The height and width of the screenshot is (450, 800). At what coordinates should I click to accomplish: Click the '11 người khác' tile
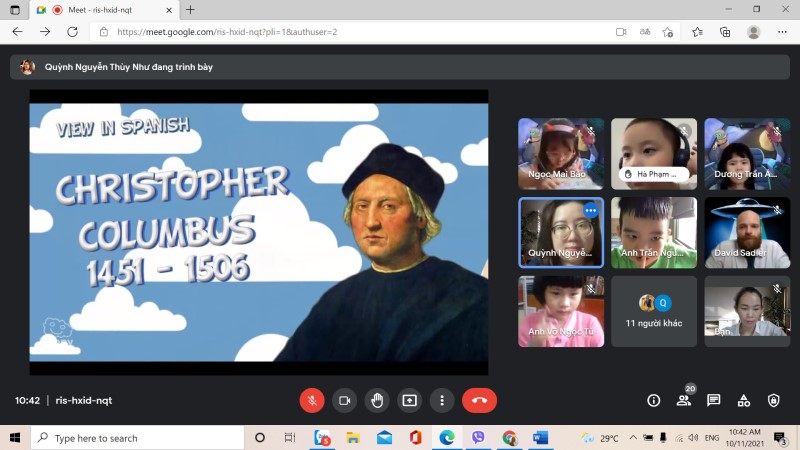[x=654, y=312]
